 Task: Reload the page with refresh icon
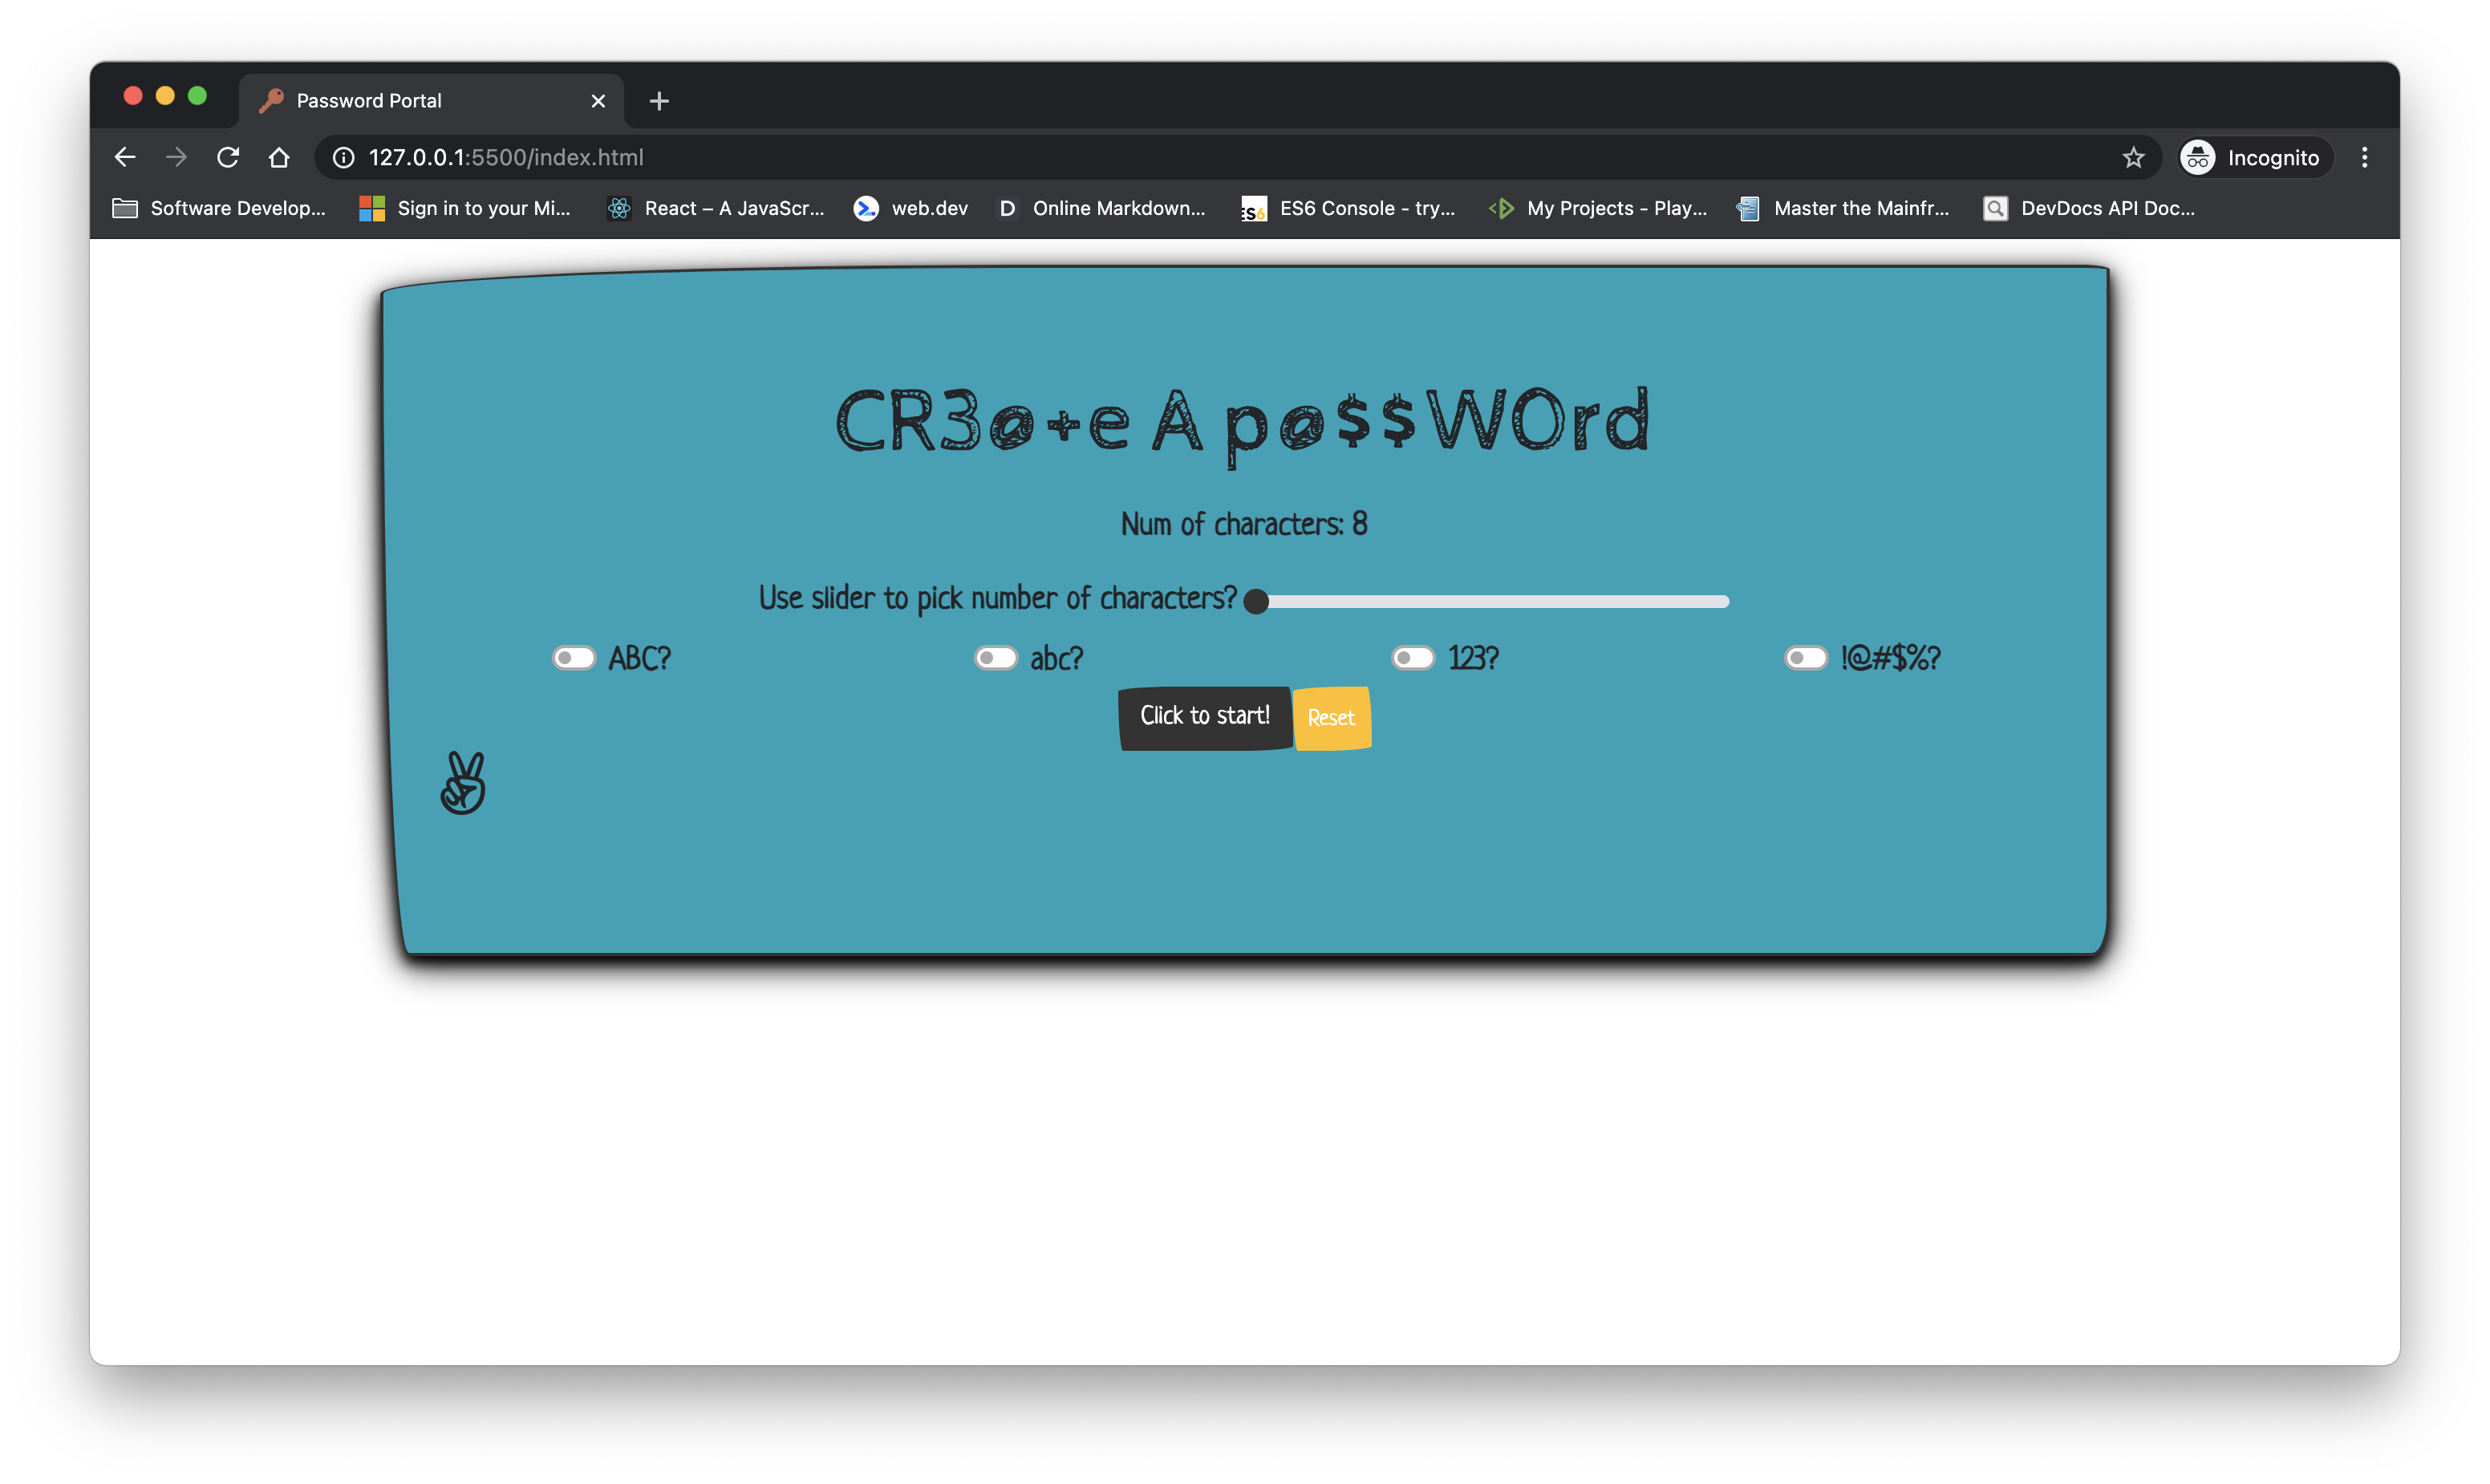coord(228,157)
